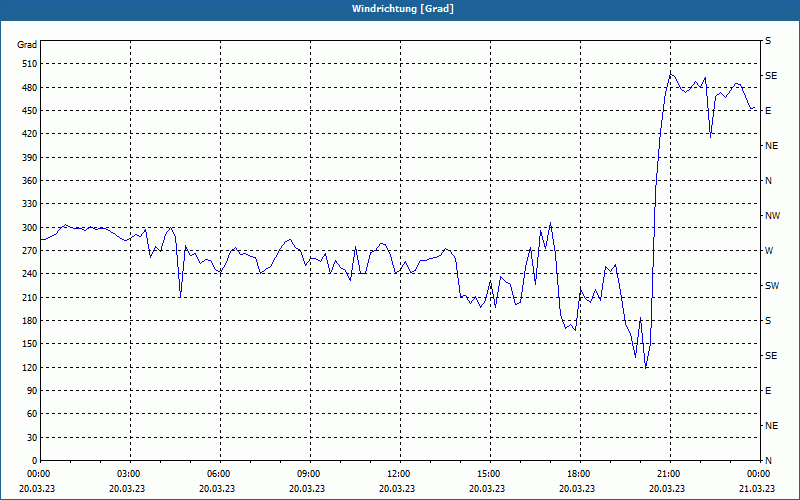The image size is (800, 500).
Task: Click the 09:00 time label
Action: click(308, 474)
